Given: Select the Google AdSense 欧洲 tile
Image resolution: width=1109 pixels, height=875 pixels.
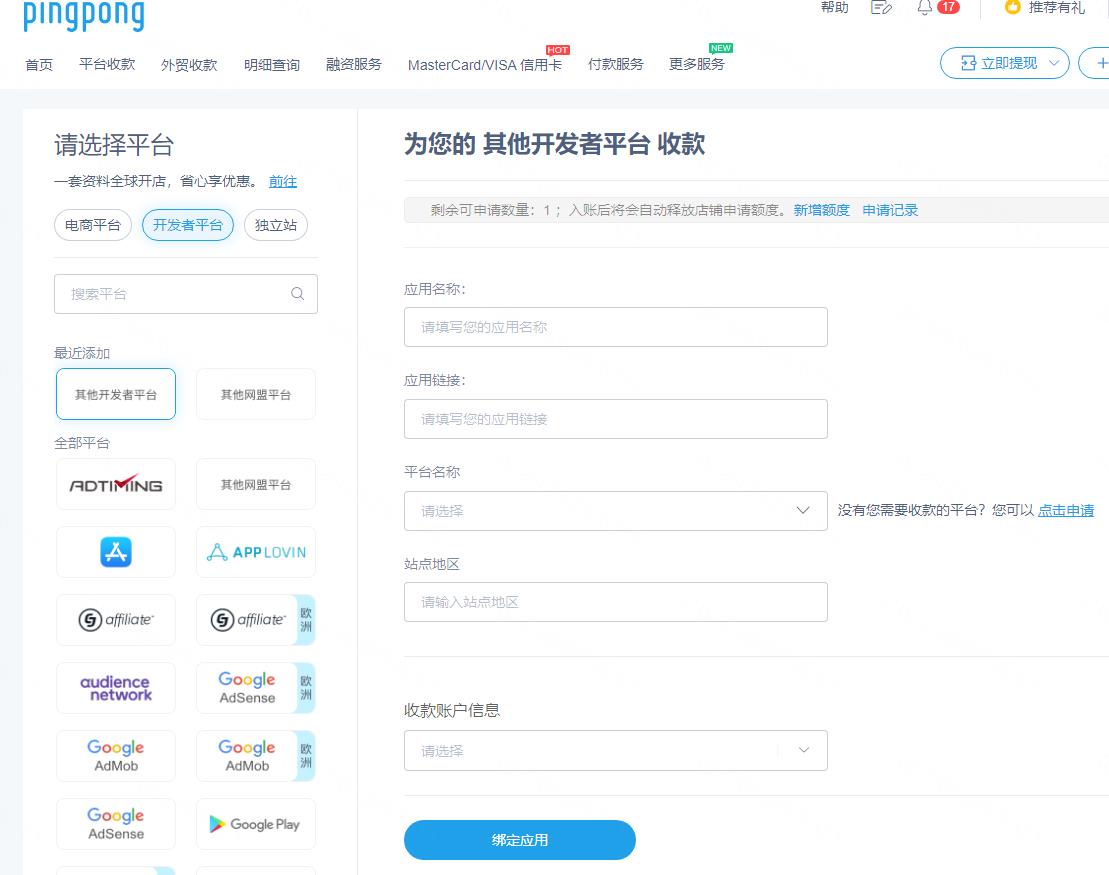Looking at the screenshot, I should (x=256, y=688).
